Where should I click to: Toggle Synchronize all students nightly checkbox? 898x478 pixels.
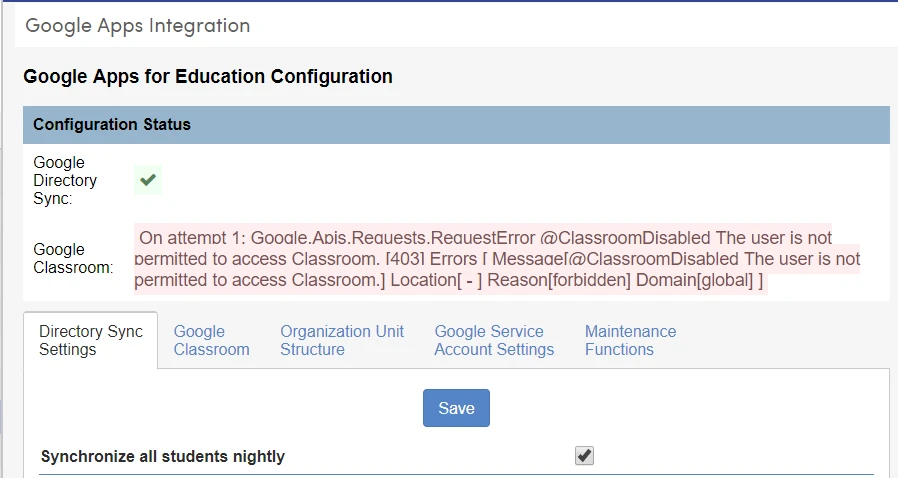pyautogui.click(x=584, y=456)
